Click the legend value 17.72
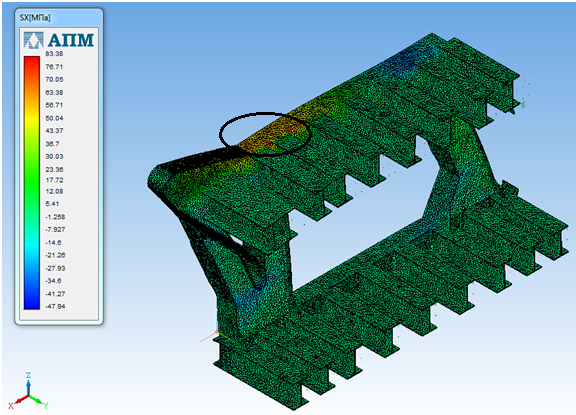 (54, 180)
